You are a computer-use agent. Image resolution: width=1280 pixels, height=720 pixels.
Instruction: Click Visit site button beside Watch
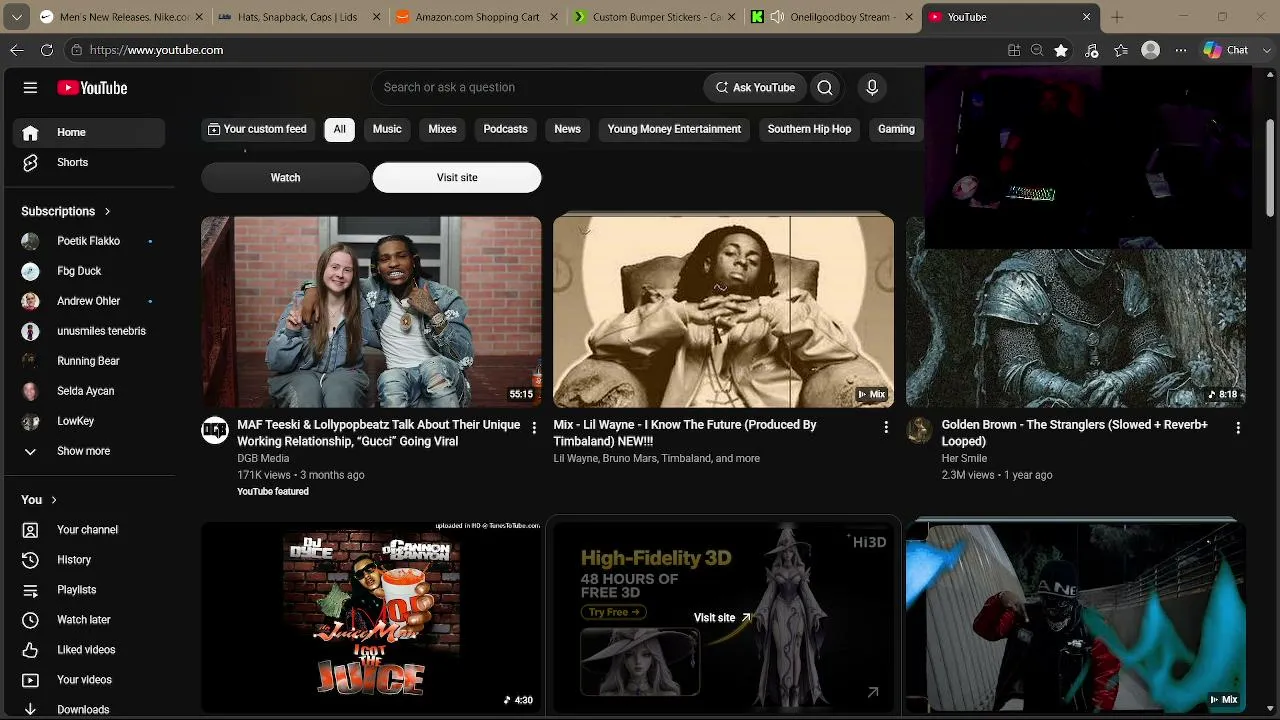point(457,177)
